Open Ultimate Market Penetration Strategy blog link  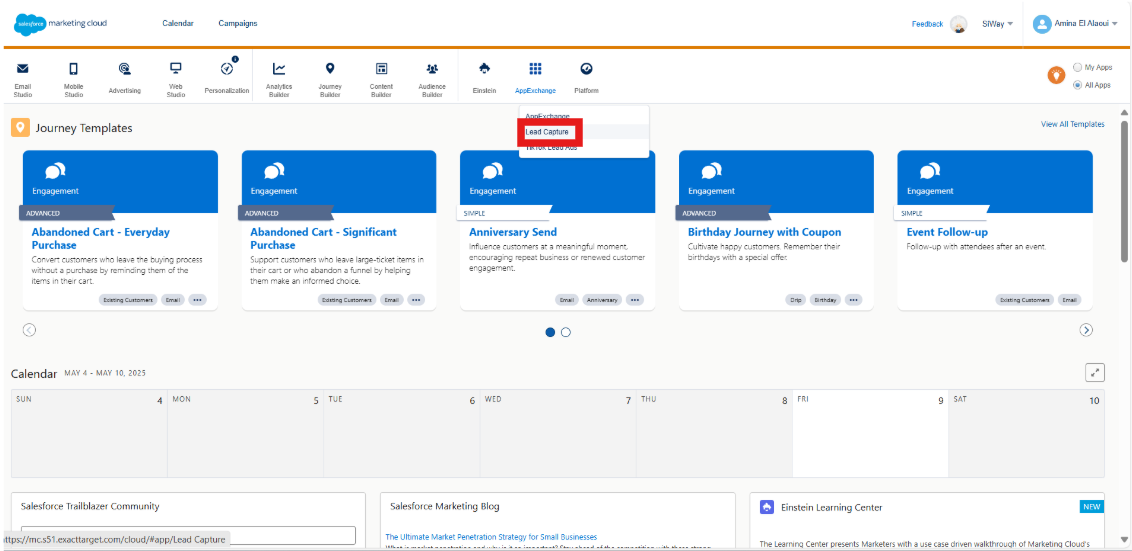click(491, 537)
